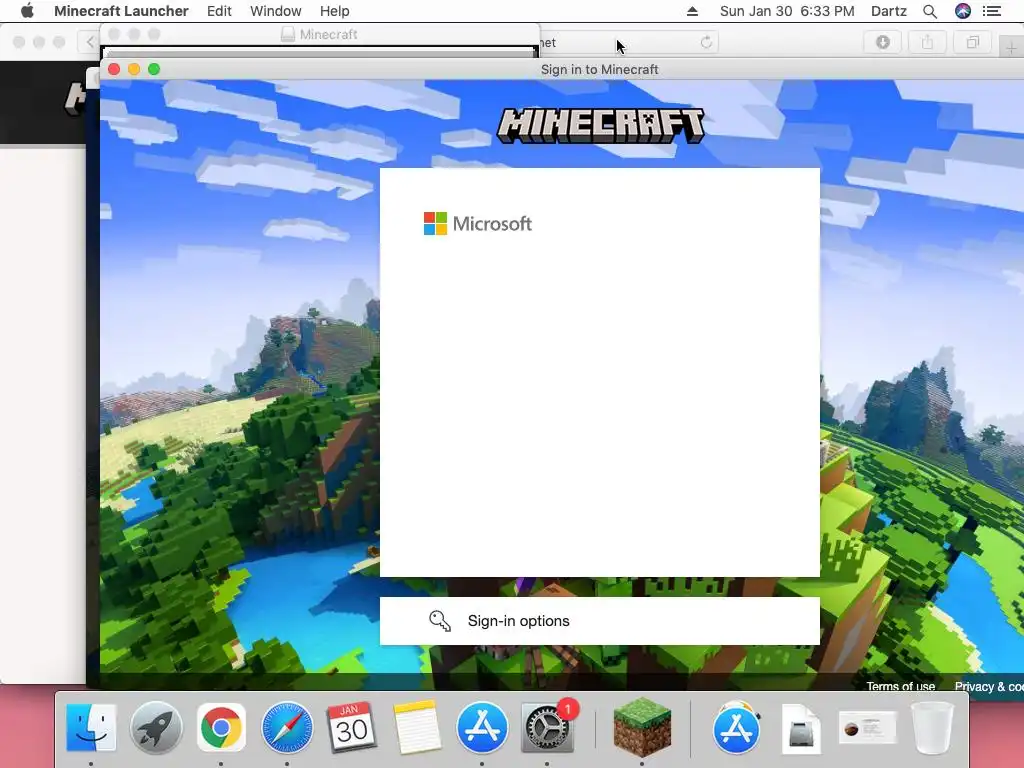Open App Store downloads folder in dock
Image resolution: width=1024 pixels, height=768 pixels.
737,728
